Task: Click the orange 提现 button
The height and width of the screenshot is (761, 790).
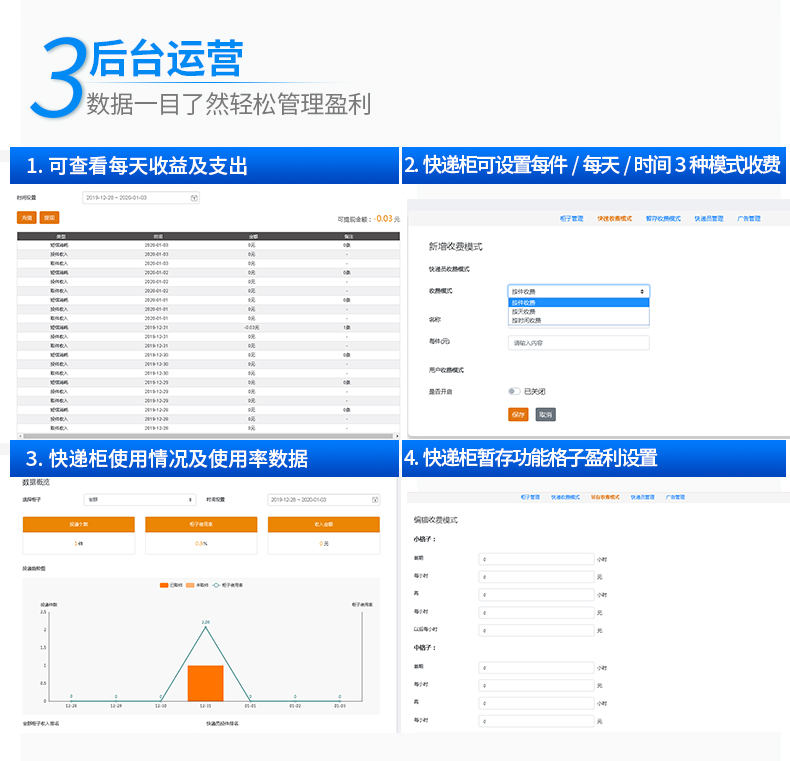Action: 49,217
